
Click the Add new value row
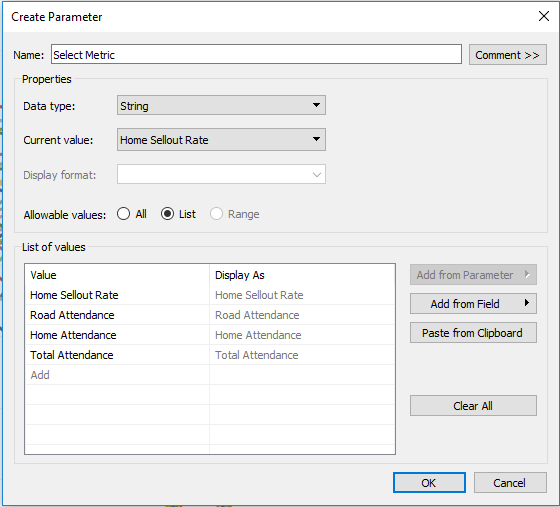point(210,375)
